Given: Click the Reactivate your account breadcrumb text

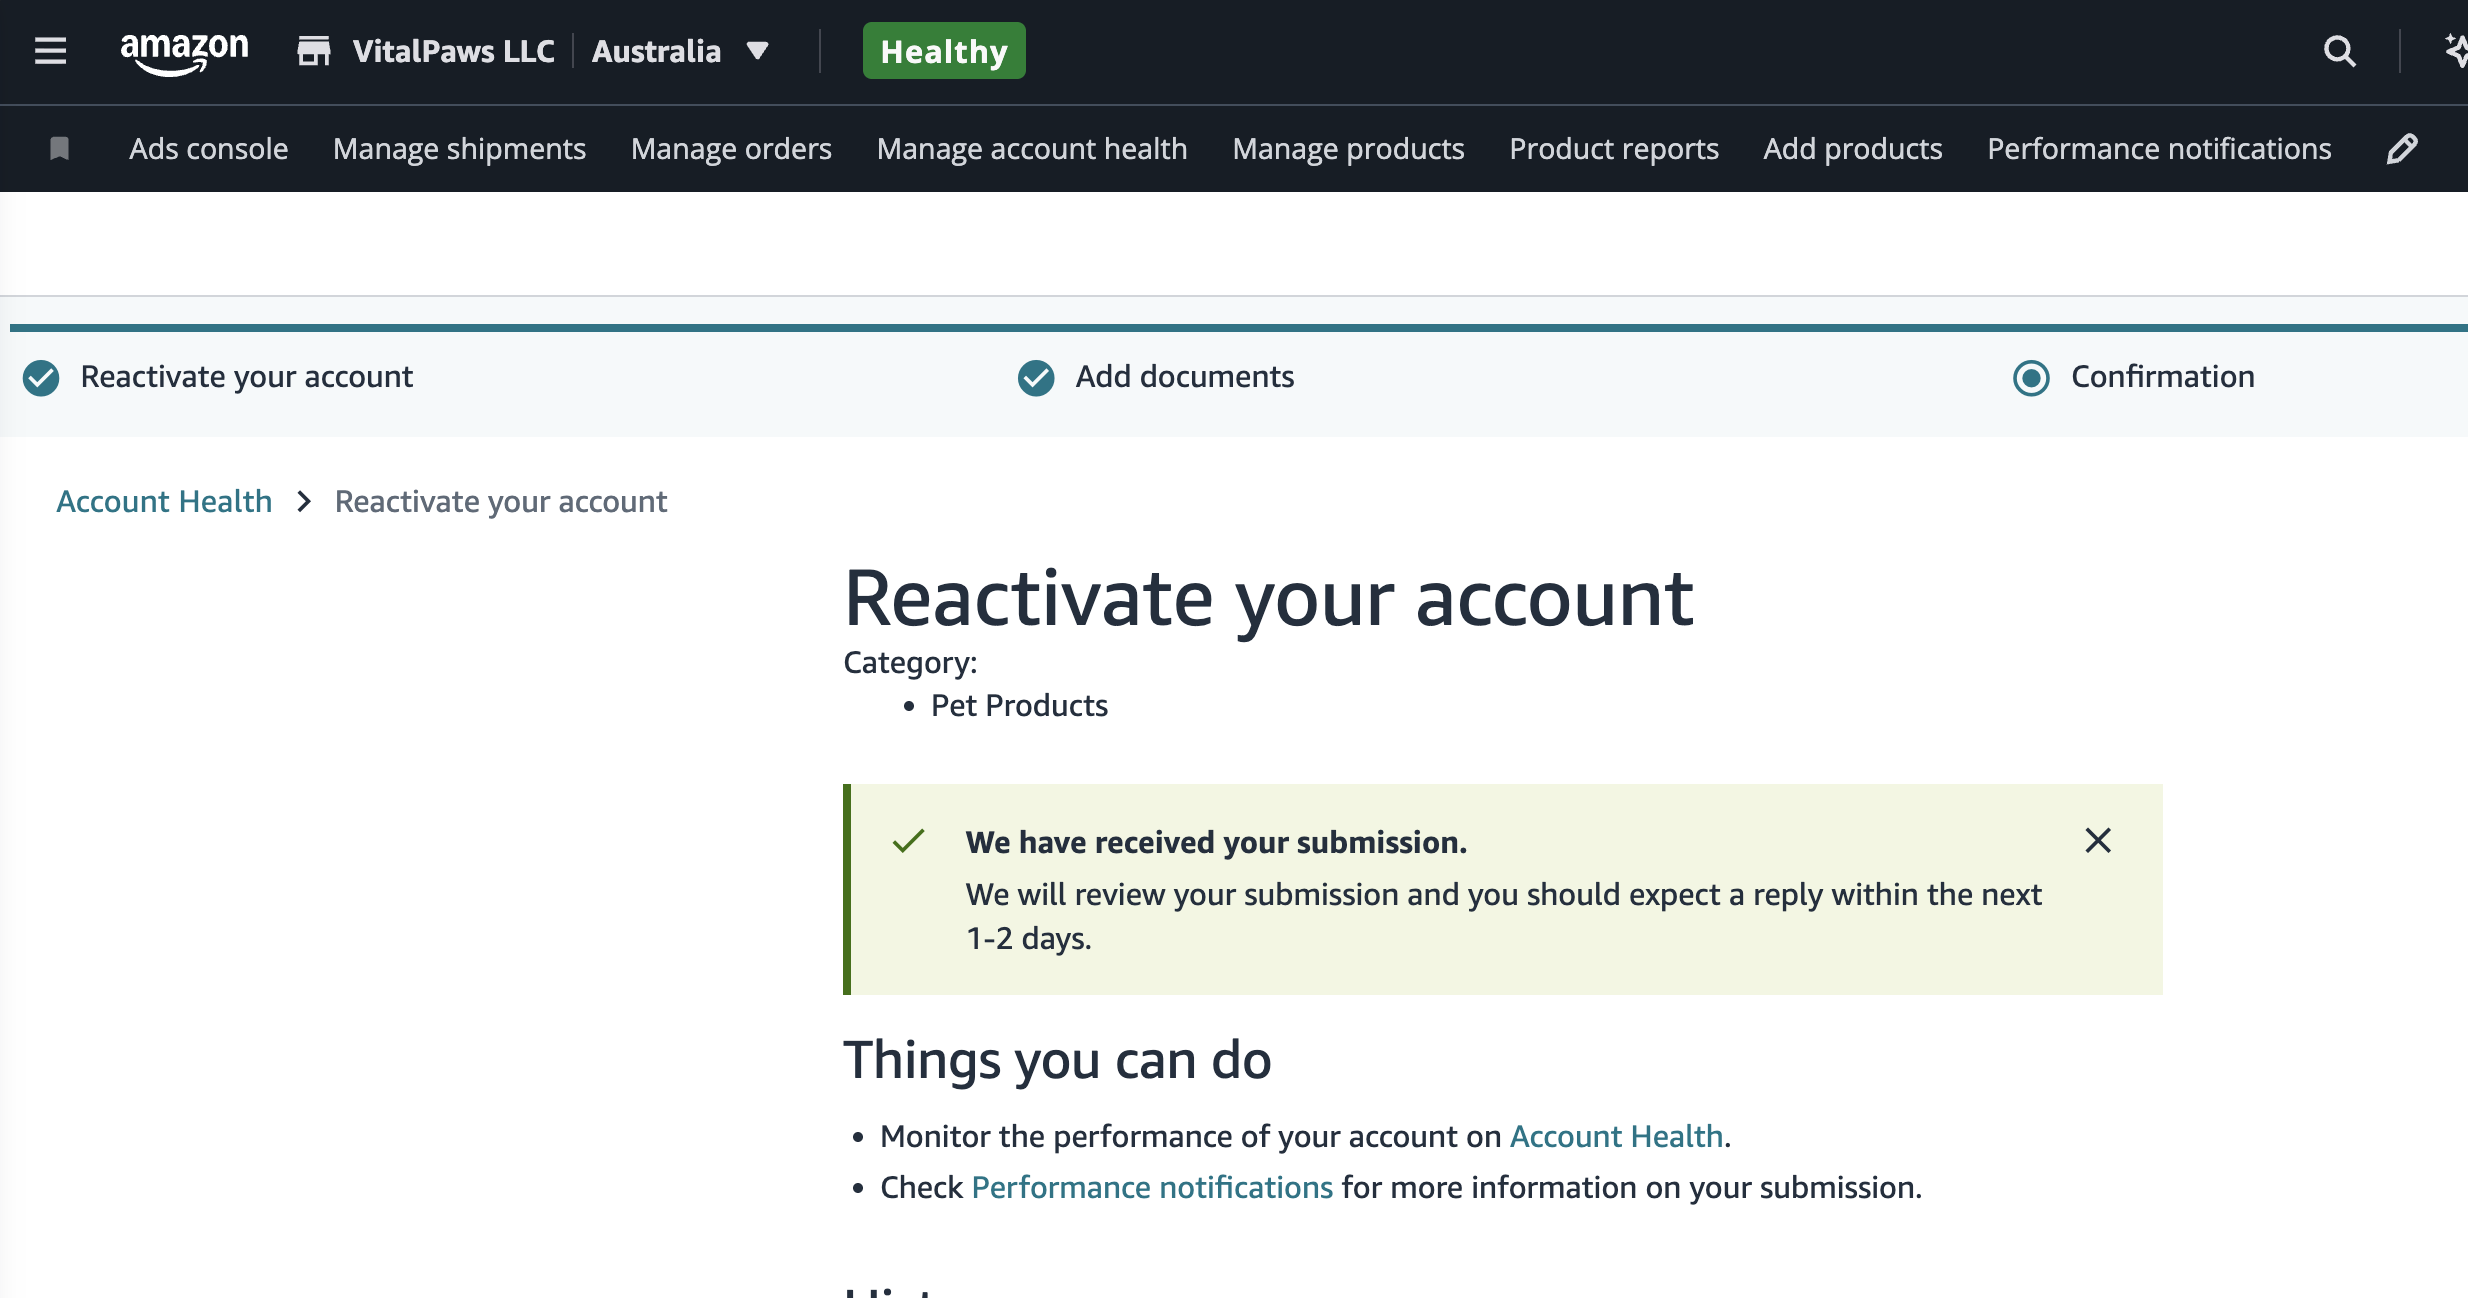Looking at the screenshot, I should [x=501, y=502].
